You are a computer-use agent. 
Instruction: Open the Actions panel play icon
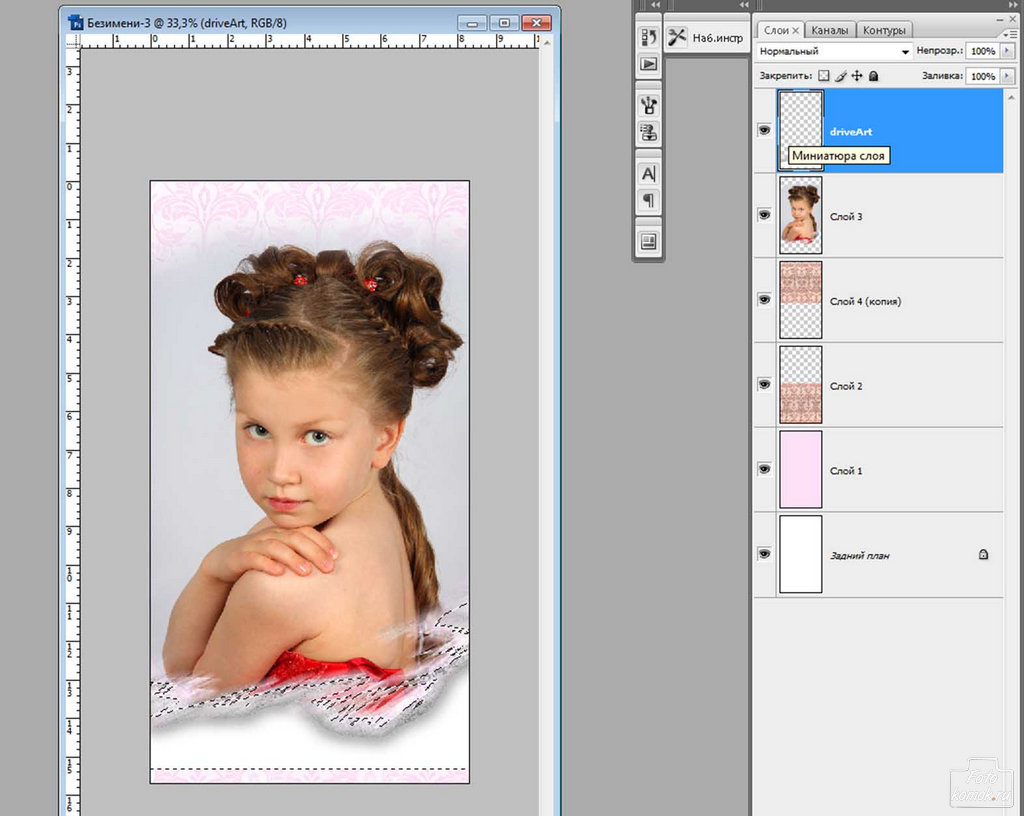click(x=648, y=64)
